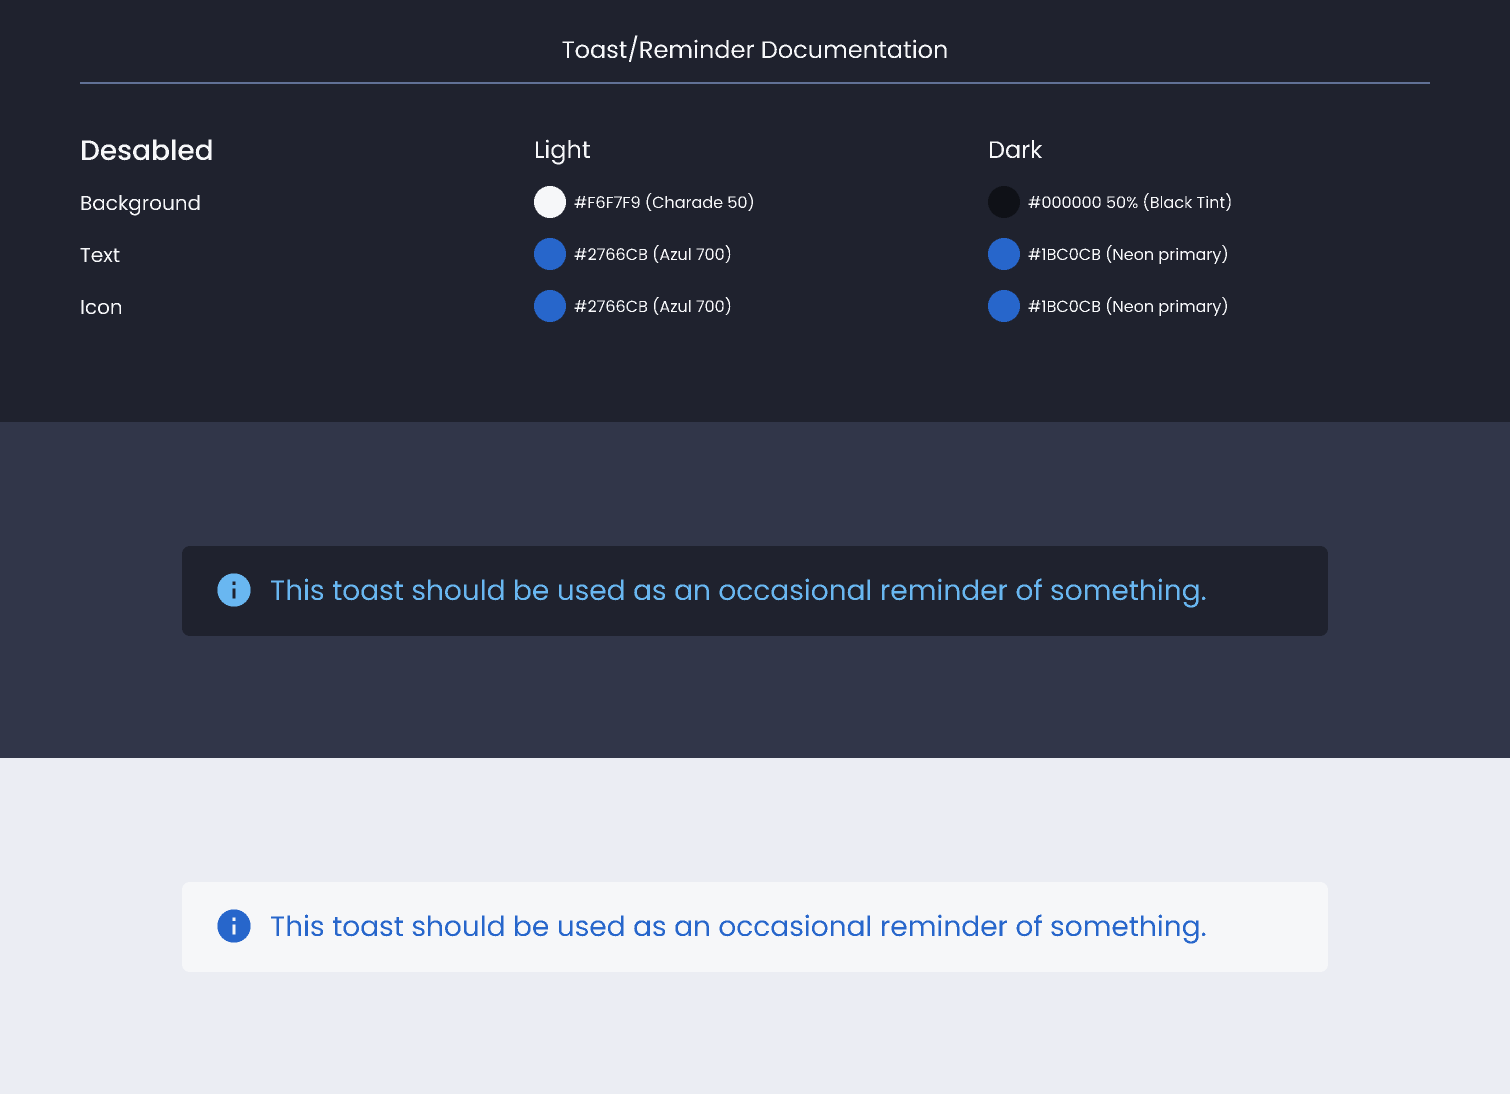Click the Background row label
1510x1094 pixels.
click(140, 203)
